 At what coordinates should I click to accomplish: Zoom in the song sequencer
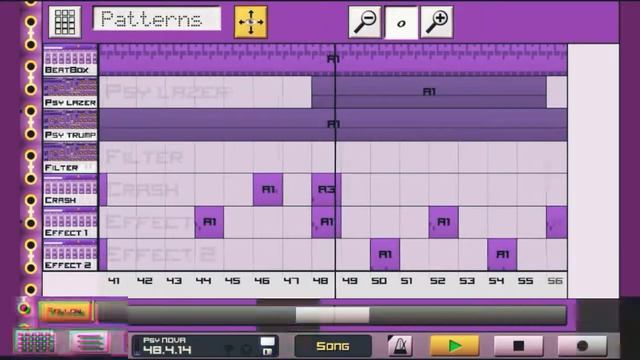click(437, 22)
